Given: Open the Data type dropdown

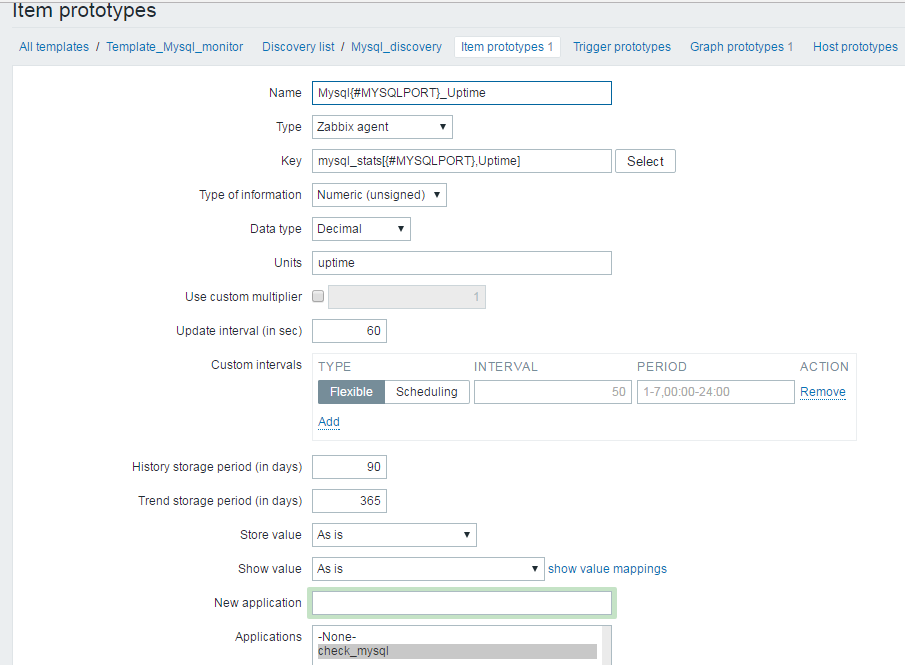Looking at the screenshot, I should click(361, 229).
